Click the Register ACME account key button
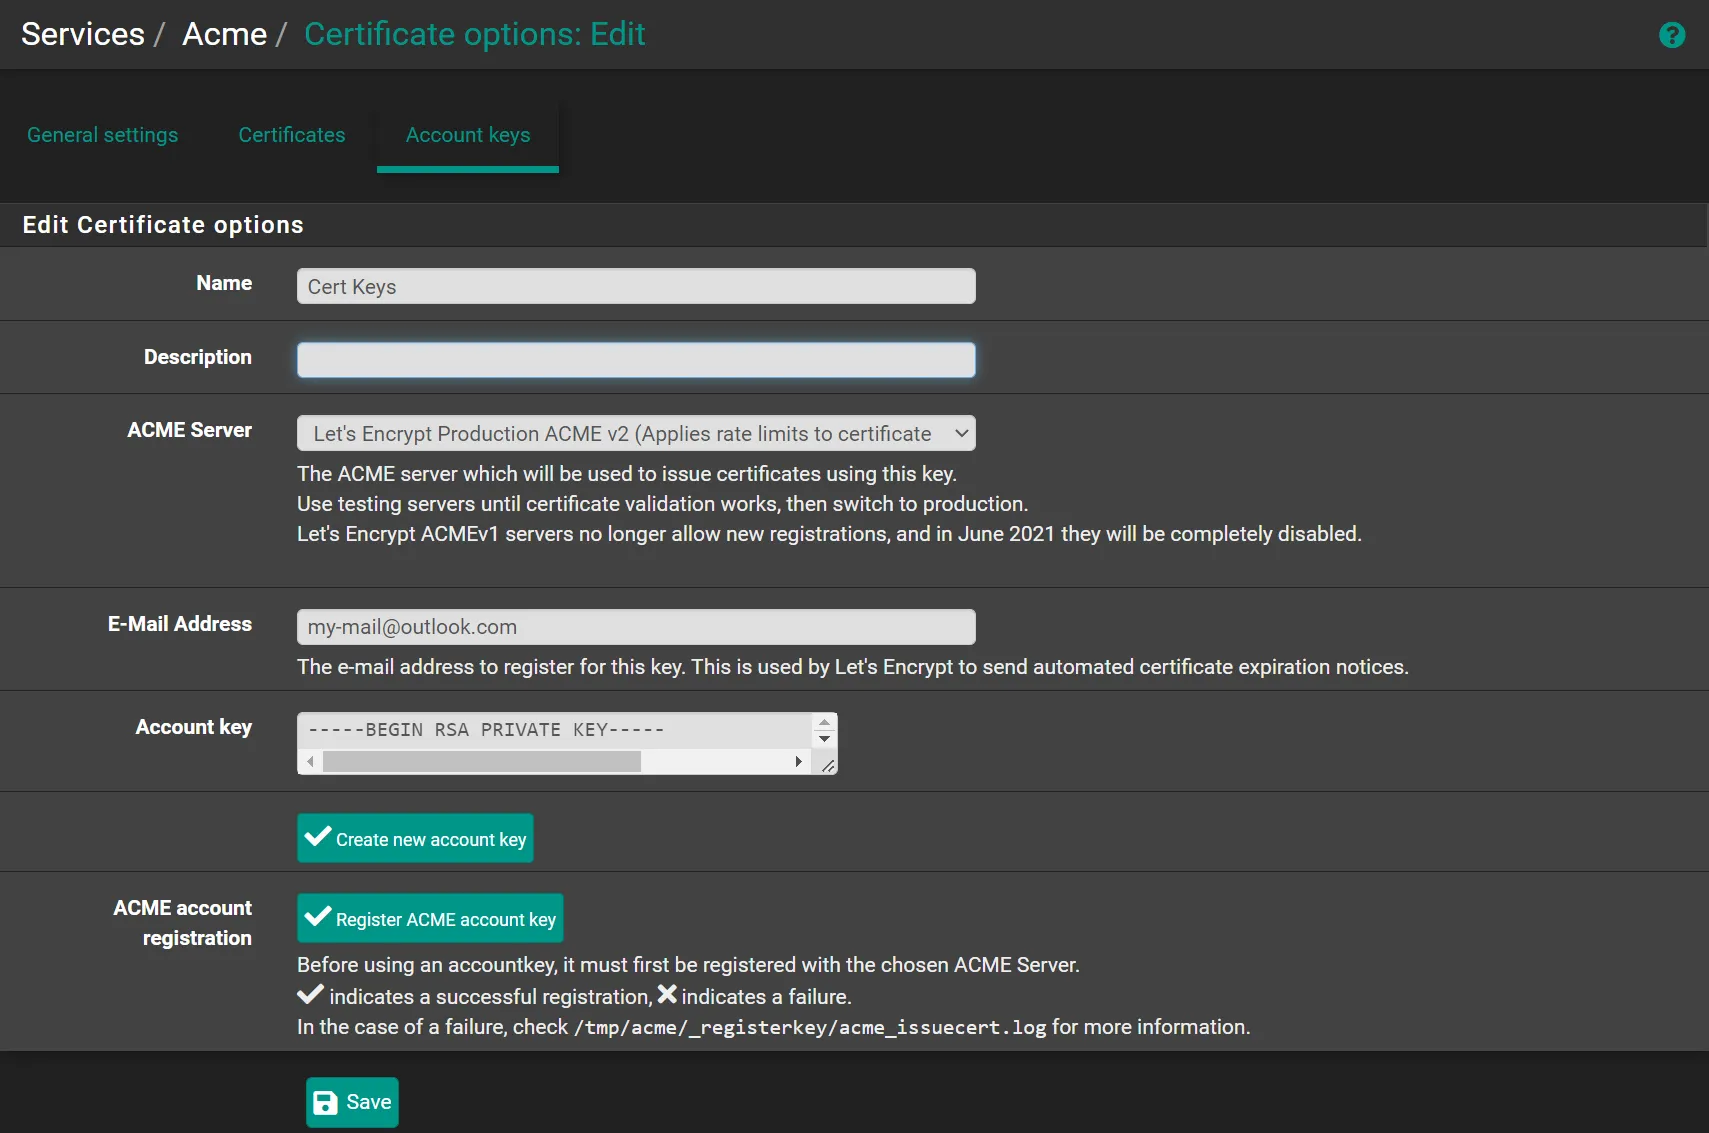This screenshot has height=1133, width=1709. click(430, 917)
